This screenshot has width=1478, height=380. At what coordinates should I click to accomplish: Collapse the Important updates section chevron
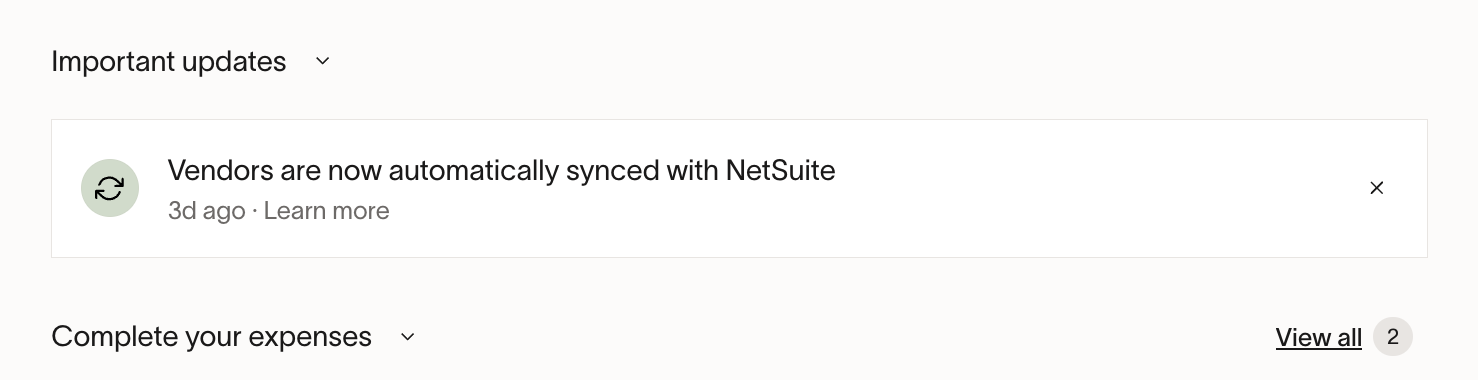[x=322, y=62]
